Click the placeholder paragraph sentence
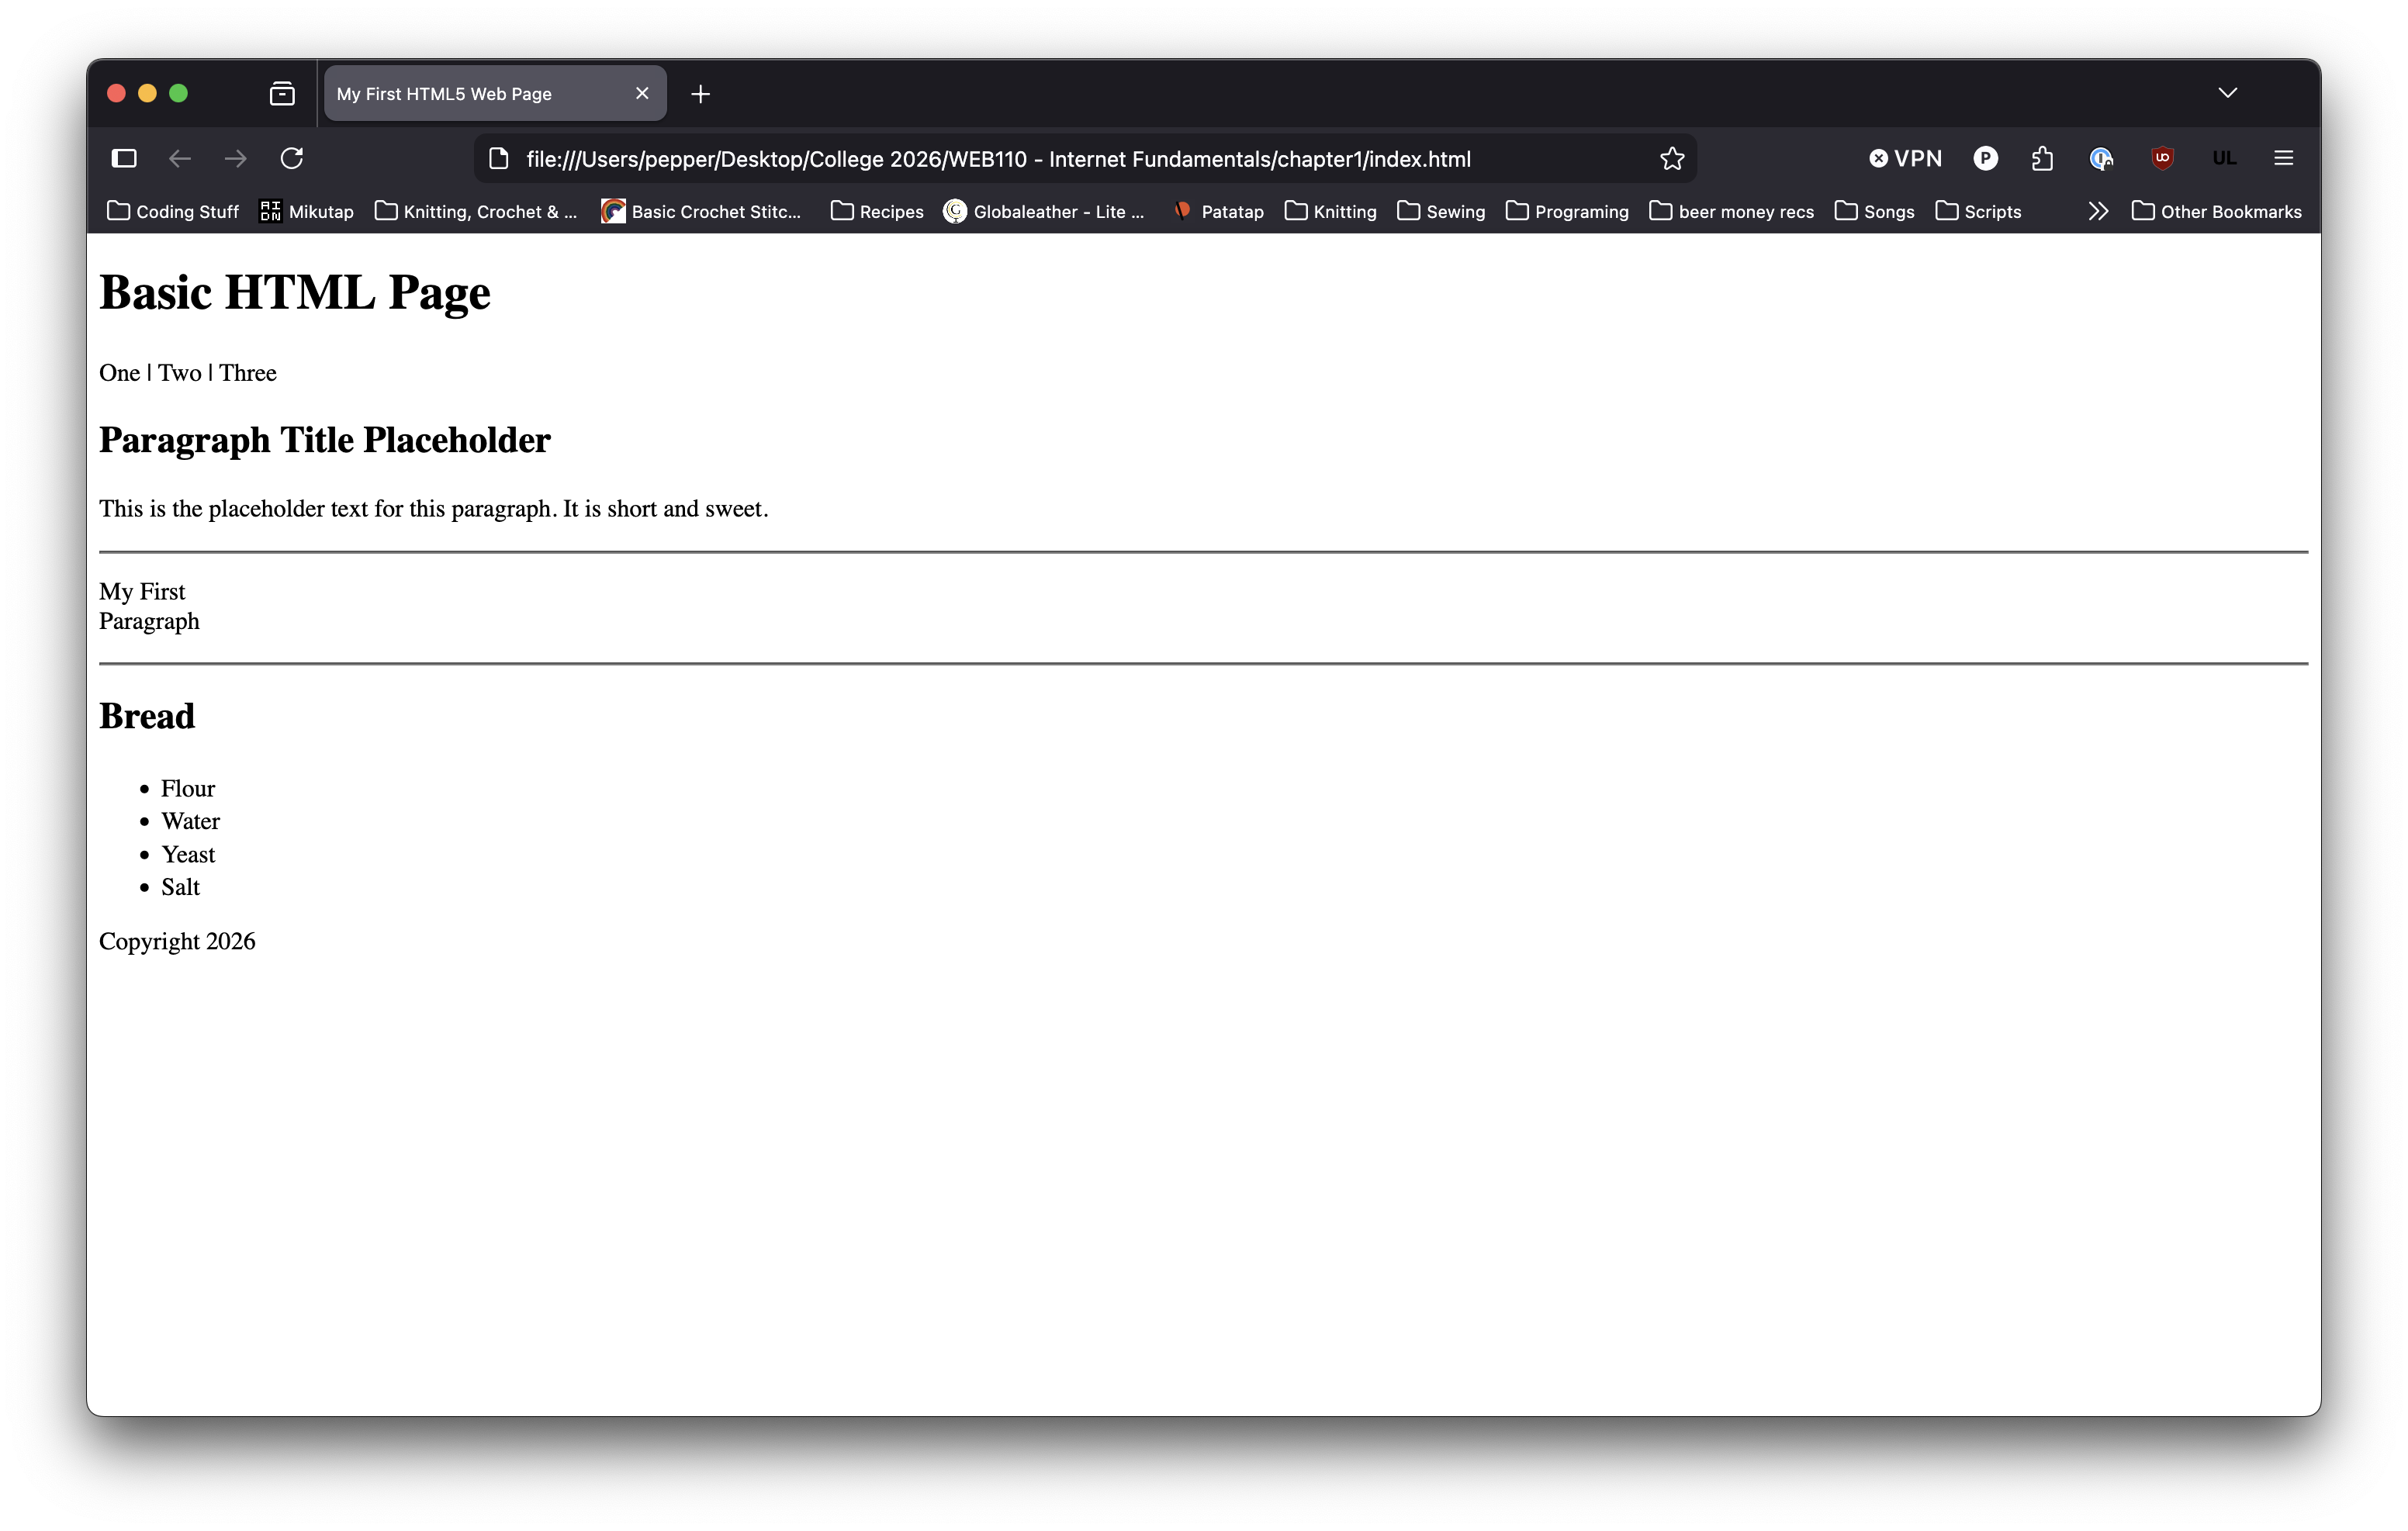2408x1531 pixels. (x=434, y=508)
